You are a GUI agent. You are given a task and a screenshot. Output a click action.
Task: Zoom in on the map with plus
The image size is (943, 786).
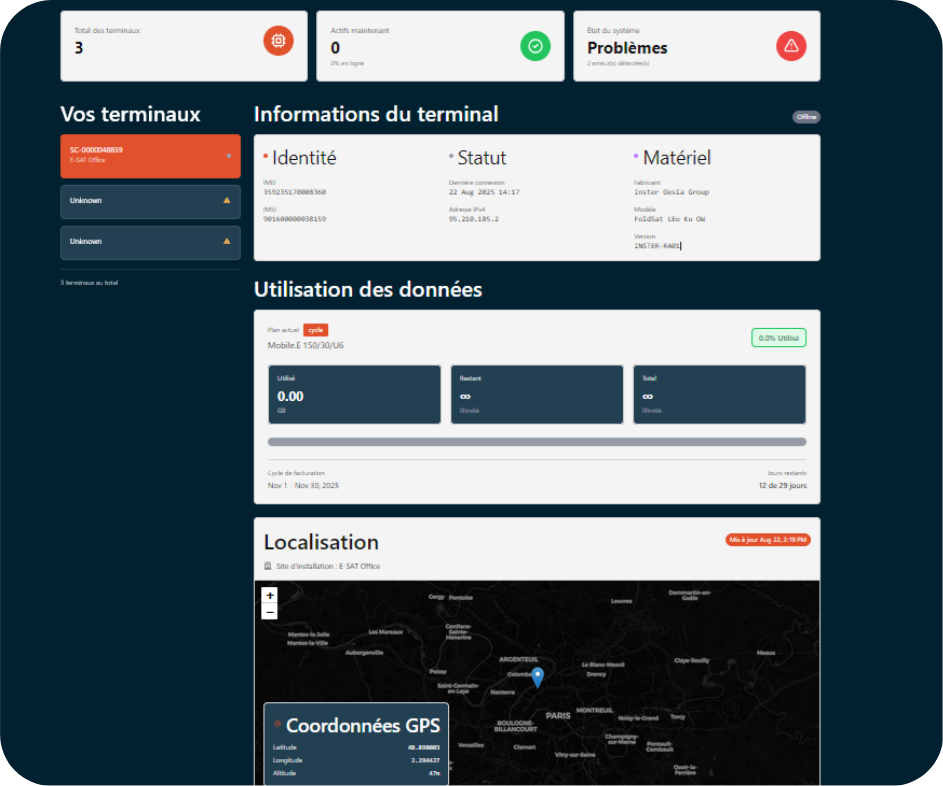coord(269,595)
